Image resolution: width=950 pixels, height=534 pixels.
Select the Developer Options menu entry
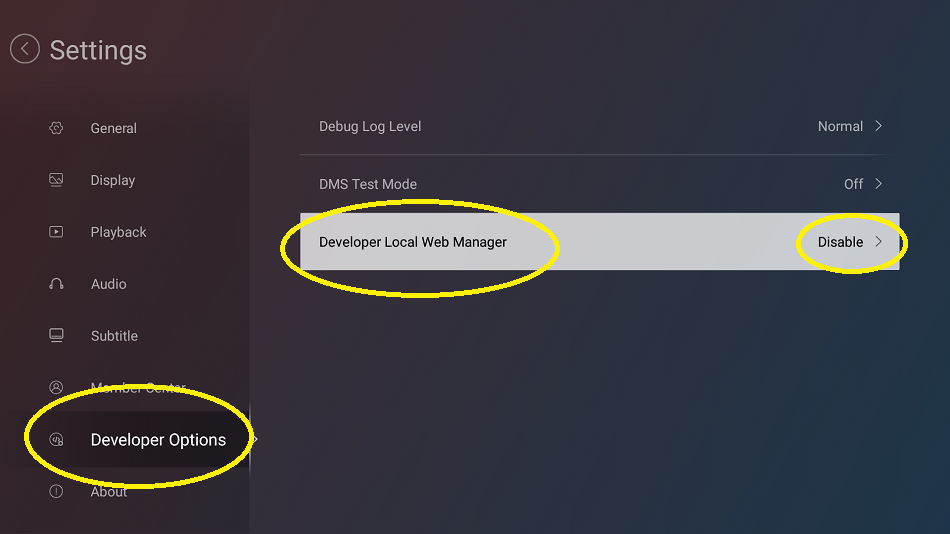click(158, 440)
